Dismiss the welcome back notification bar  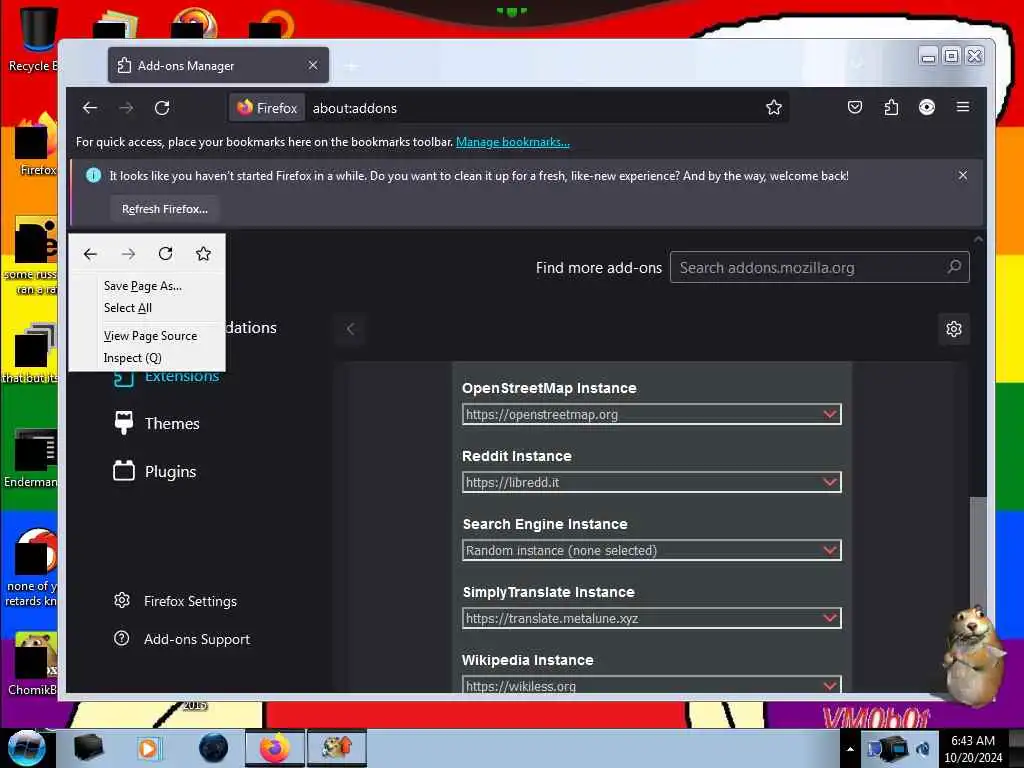(963, 175)
